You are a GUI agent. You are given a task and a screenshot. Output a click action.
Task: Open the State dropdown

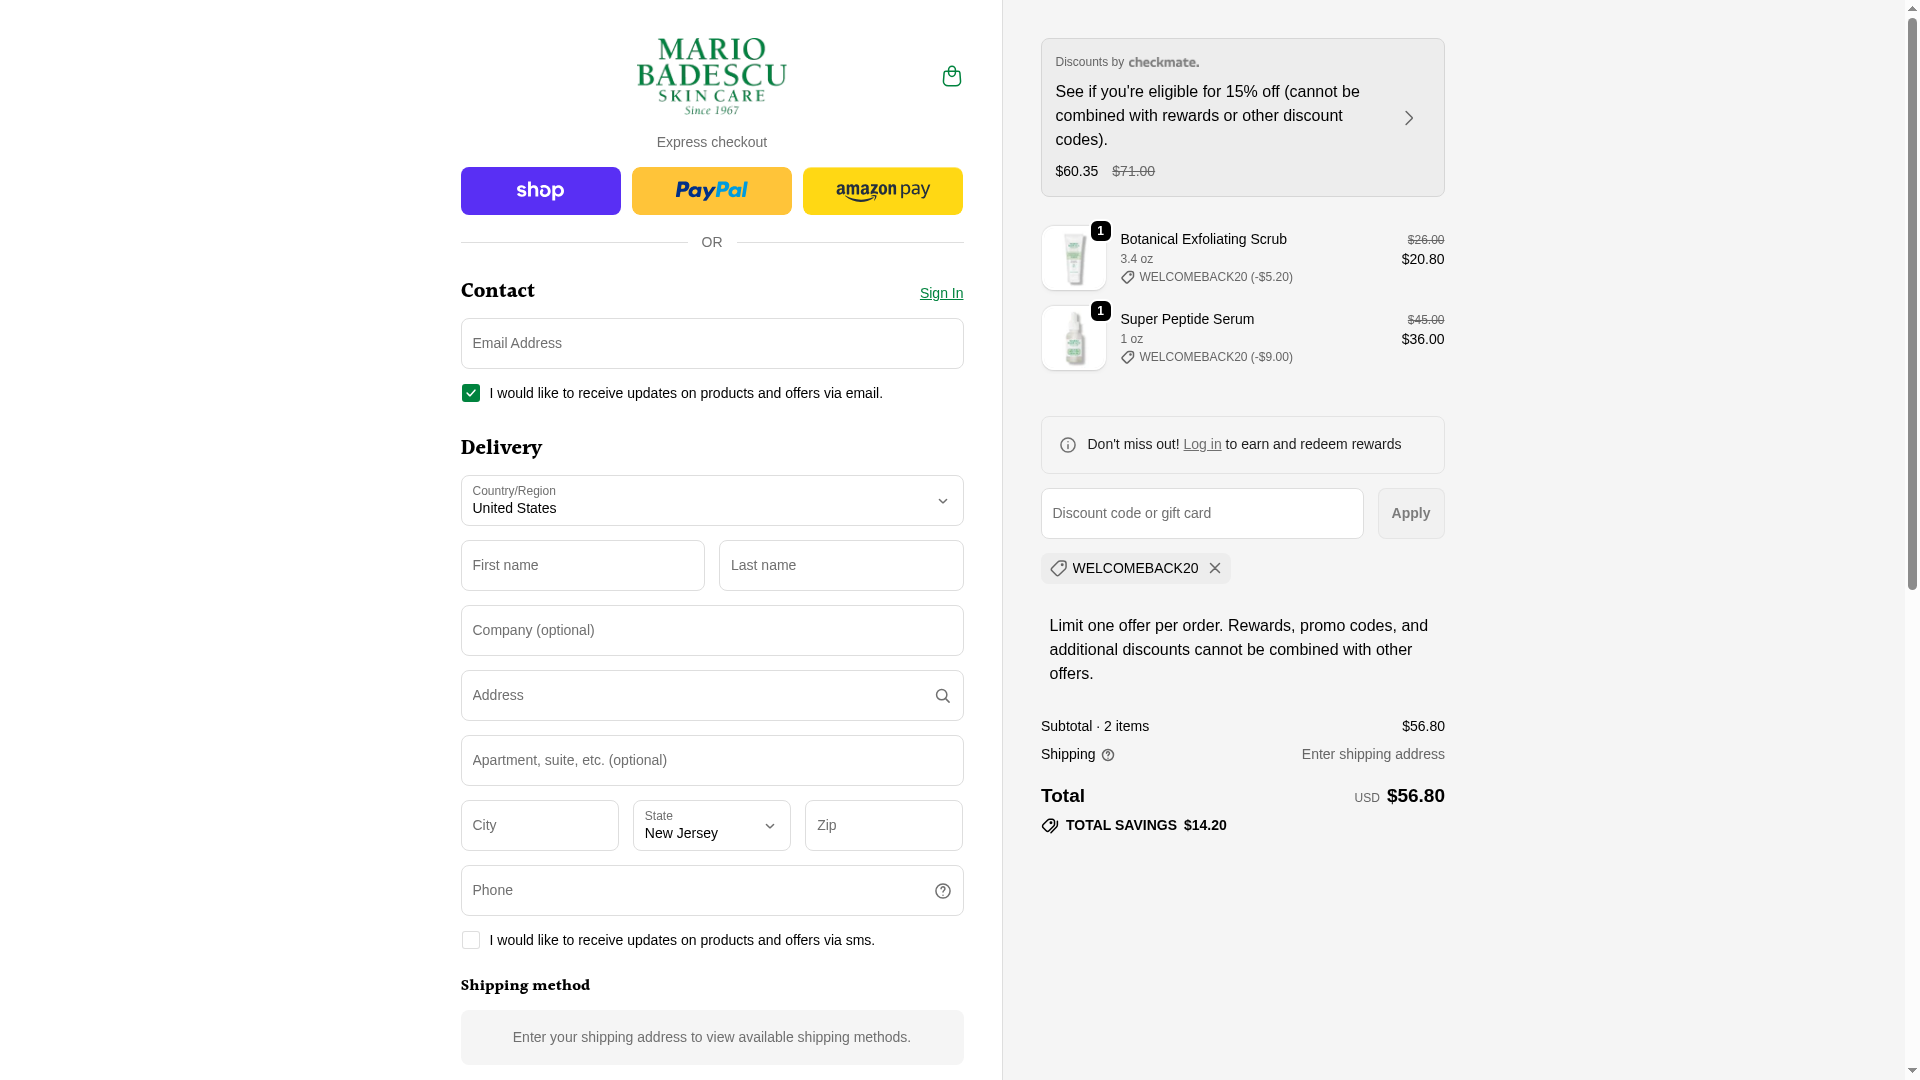[x=711, y=825]
